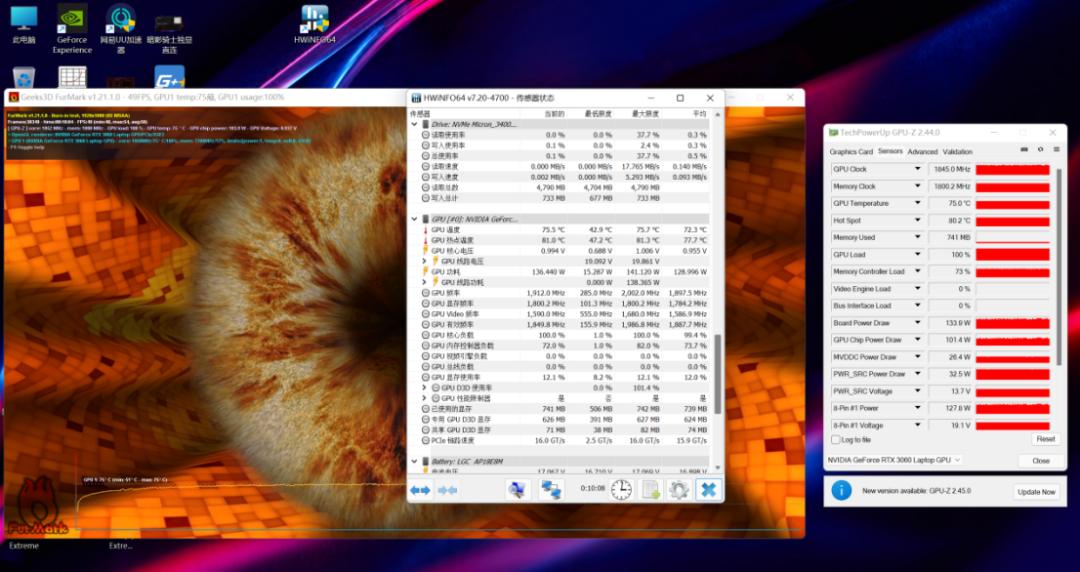Enable the Log to file checkbox
Screen dimensions: 1080x572
836,440
